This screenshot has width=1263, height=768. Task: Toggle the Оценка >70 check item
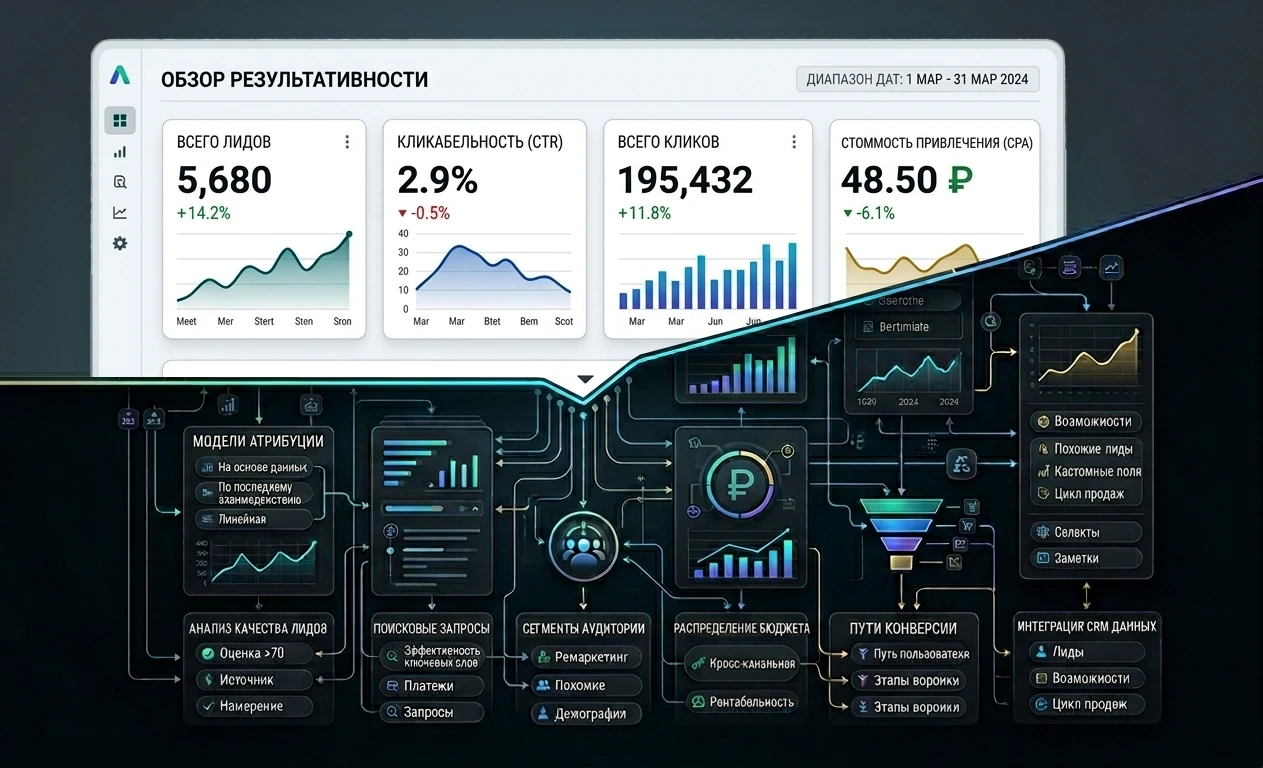coord(253,653)
